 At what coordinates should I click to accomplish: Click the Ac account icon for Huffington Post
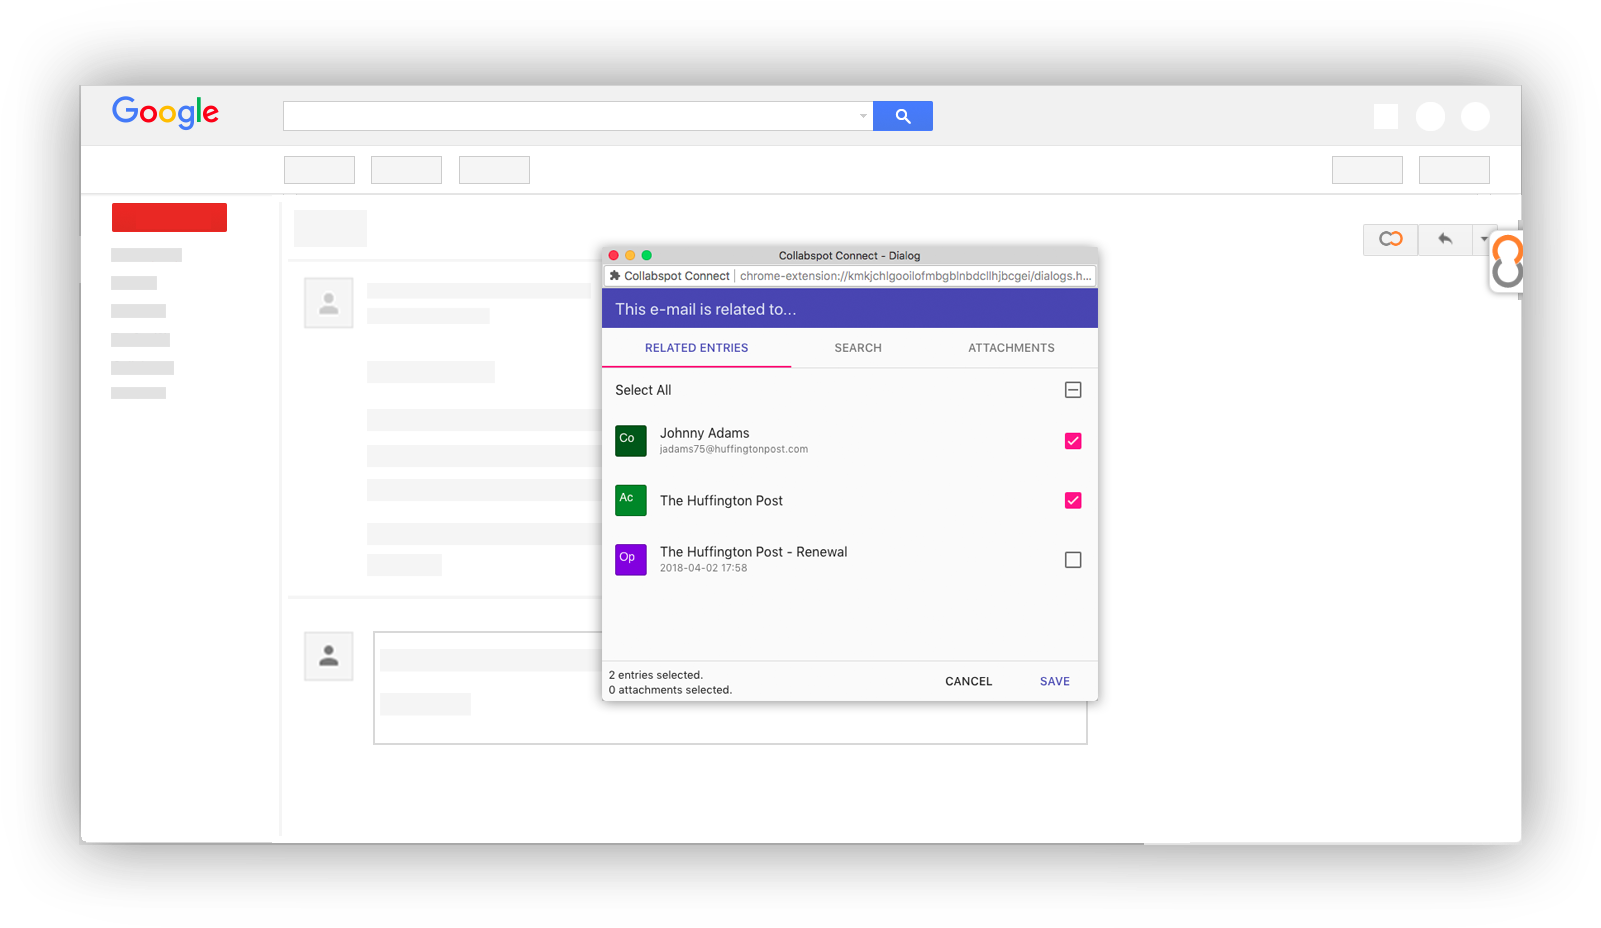[631, 500]
